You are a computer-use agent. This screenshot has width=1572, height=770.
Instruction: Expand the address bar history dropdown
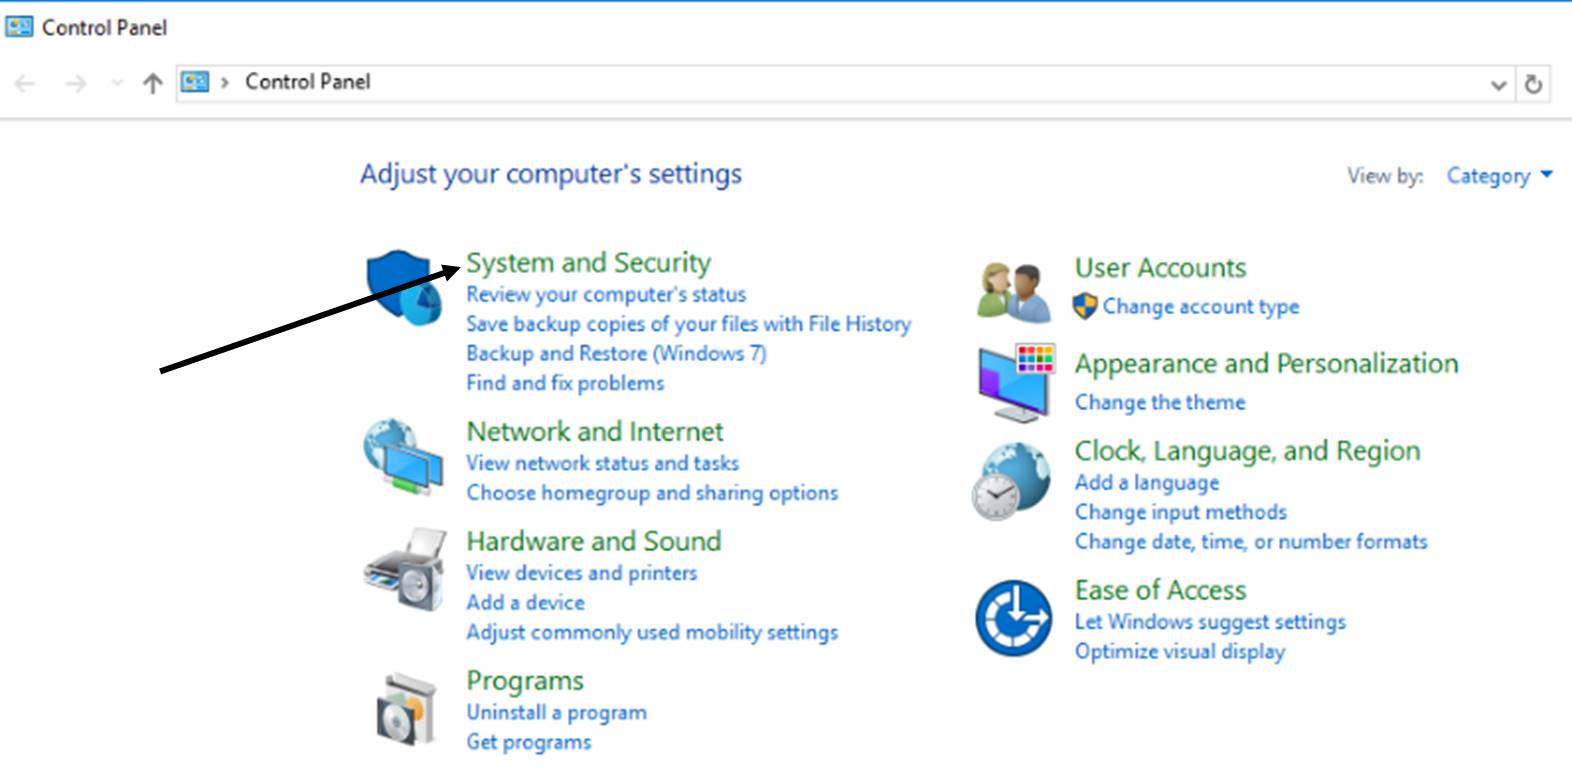pyautogui.click(x=1498, y=85)
